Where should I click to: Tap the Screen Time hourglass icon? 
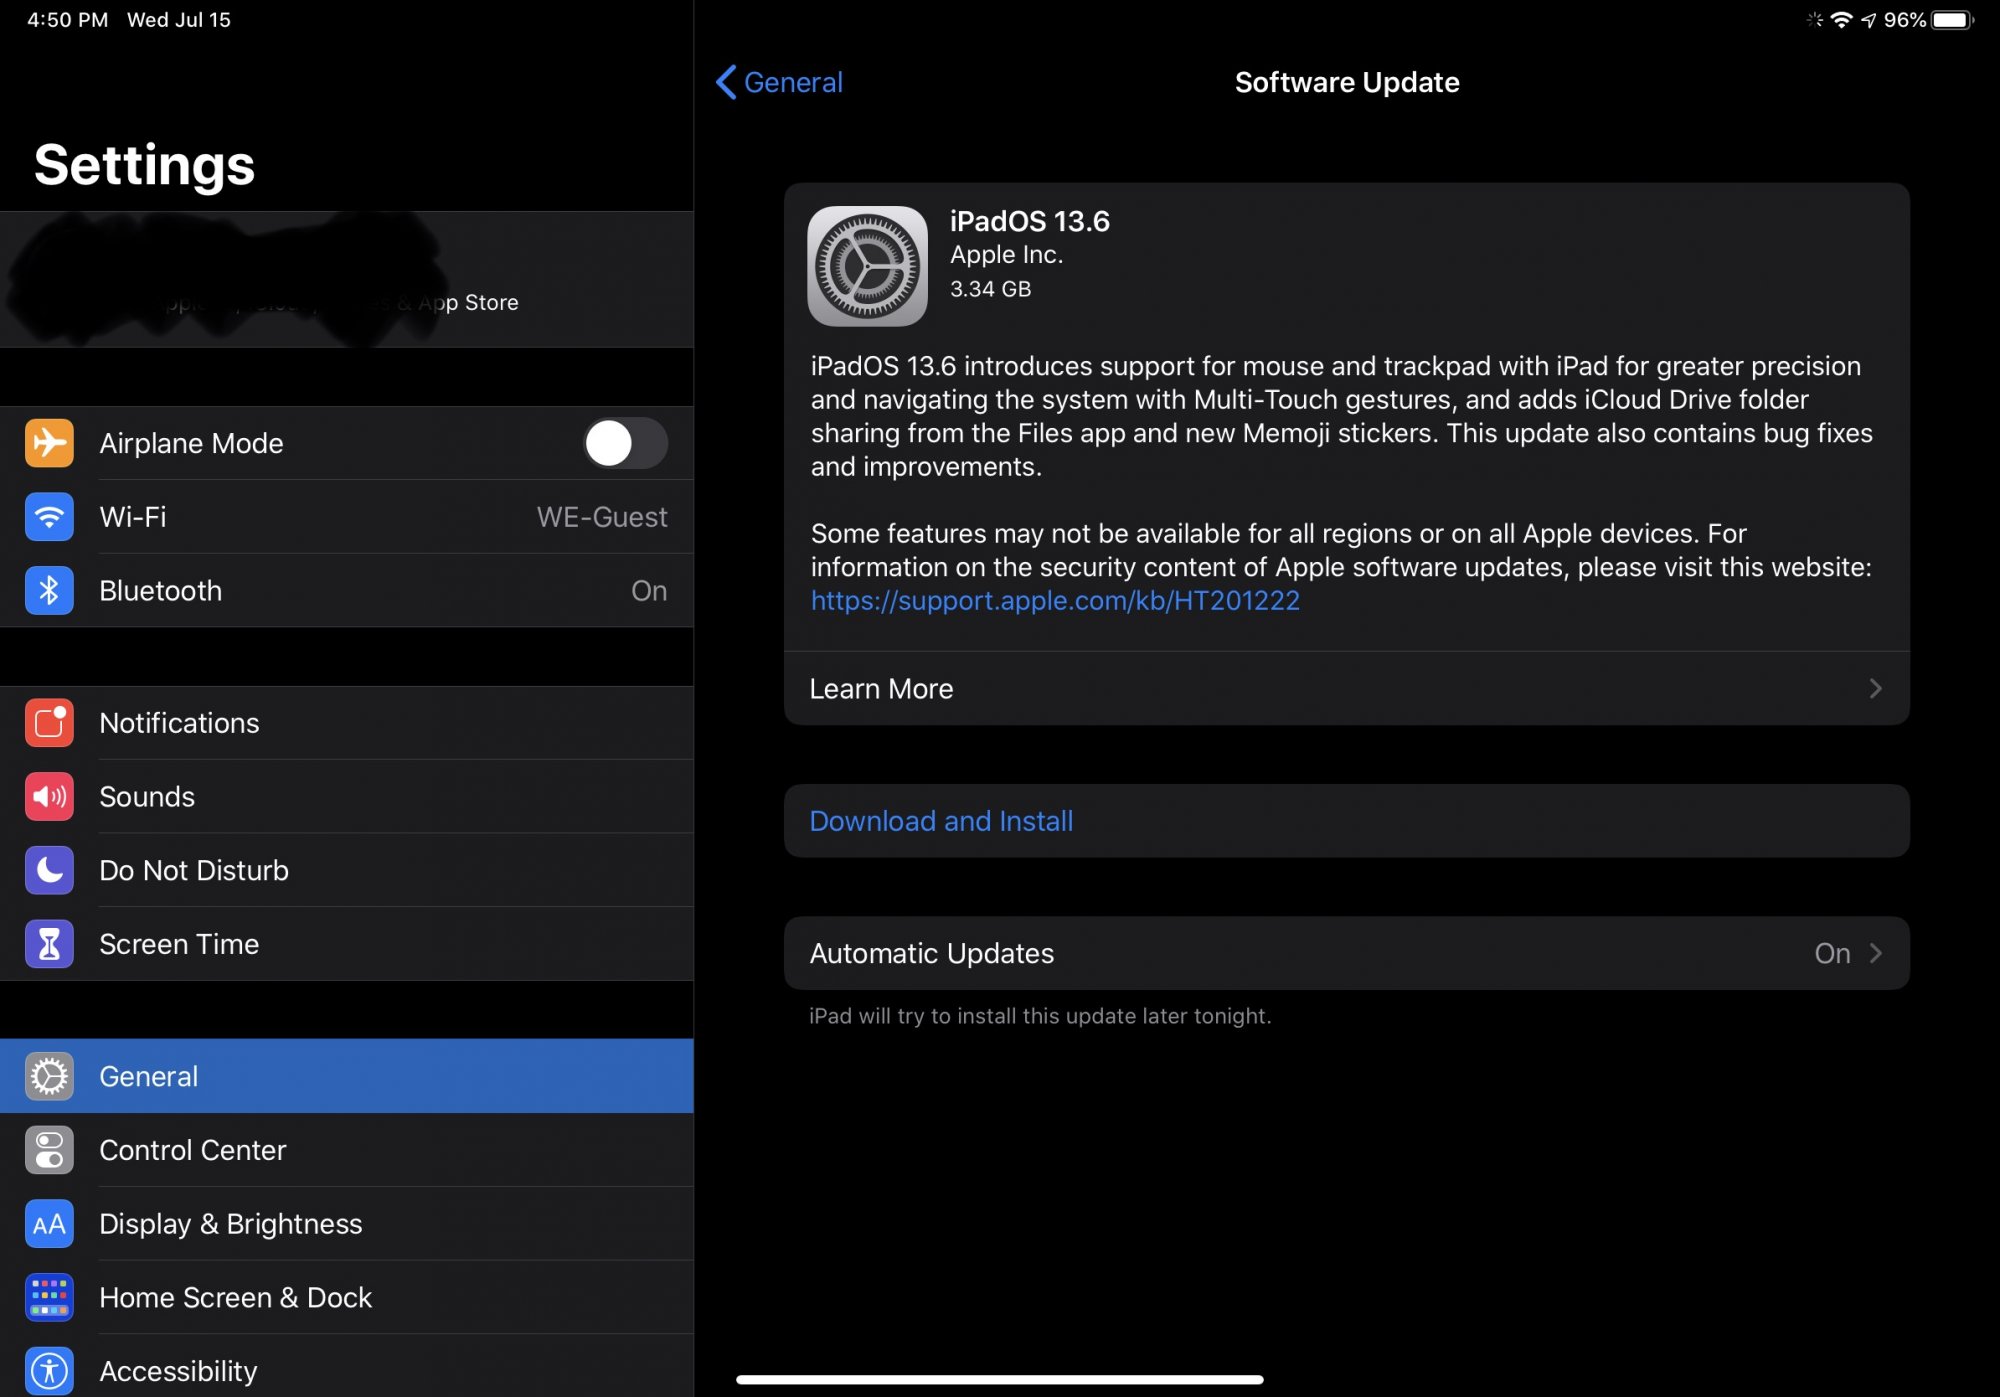49,944
